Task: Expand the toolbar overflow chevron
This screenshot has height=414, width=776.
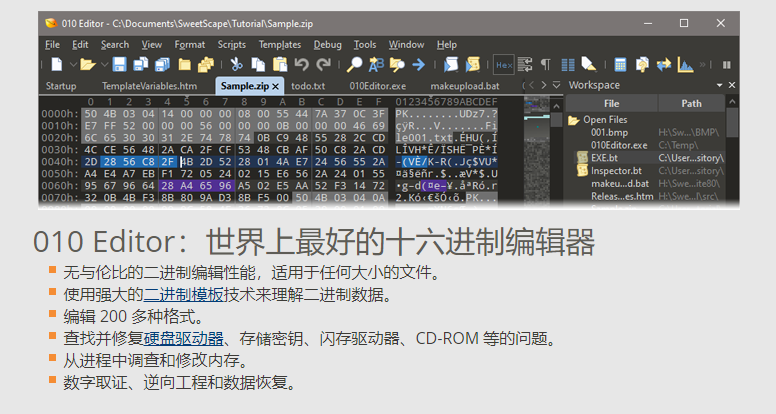Action: tap(702, 65)
